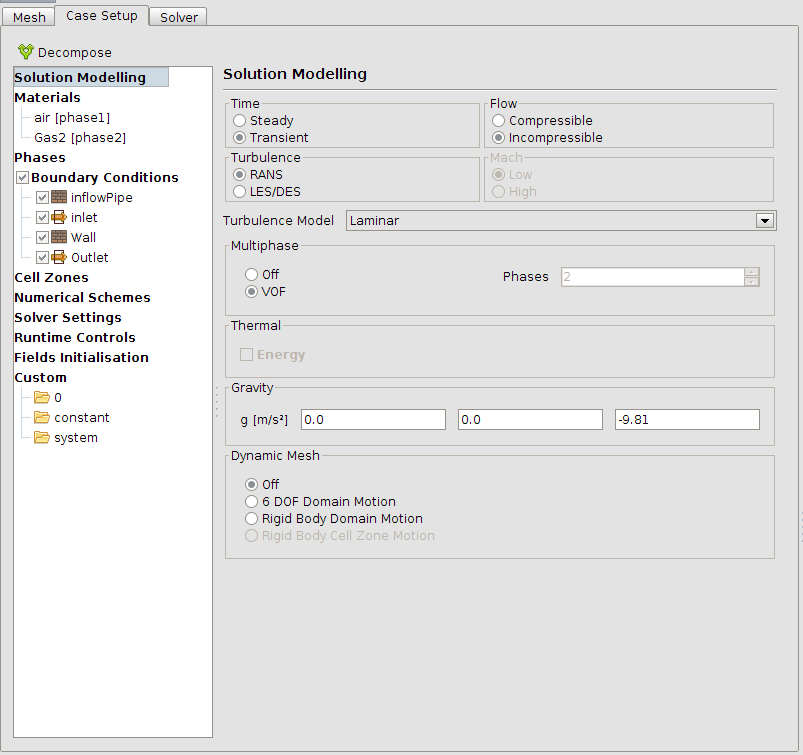
Task: Turn Multiphase Off radio button
Action: (x=251, y=275)
